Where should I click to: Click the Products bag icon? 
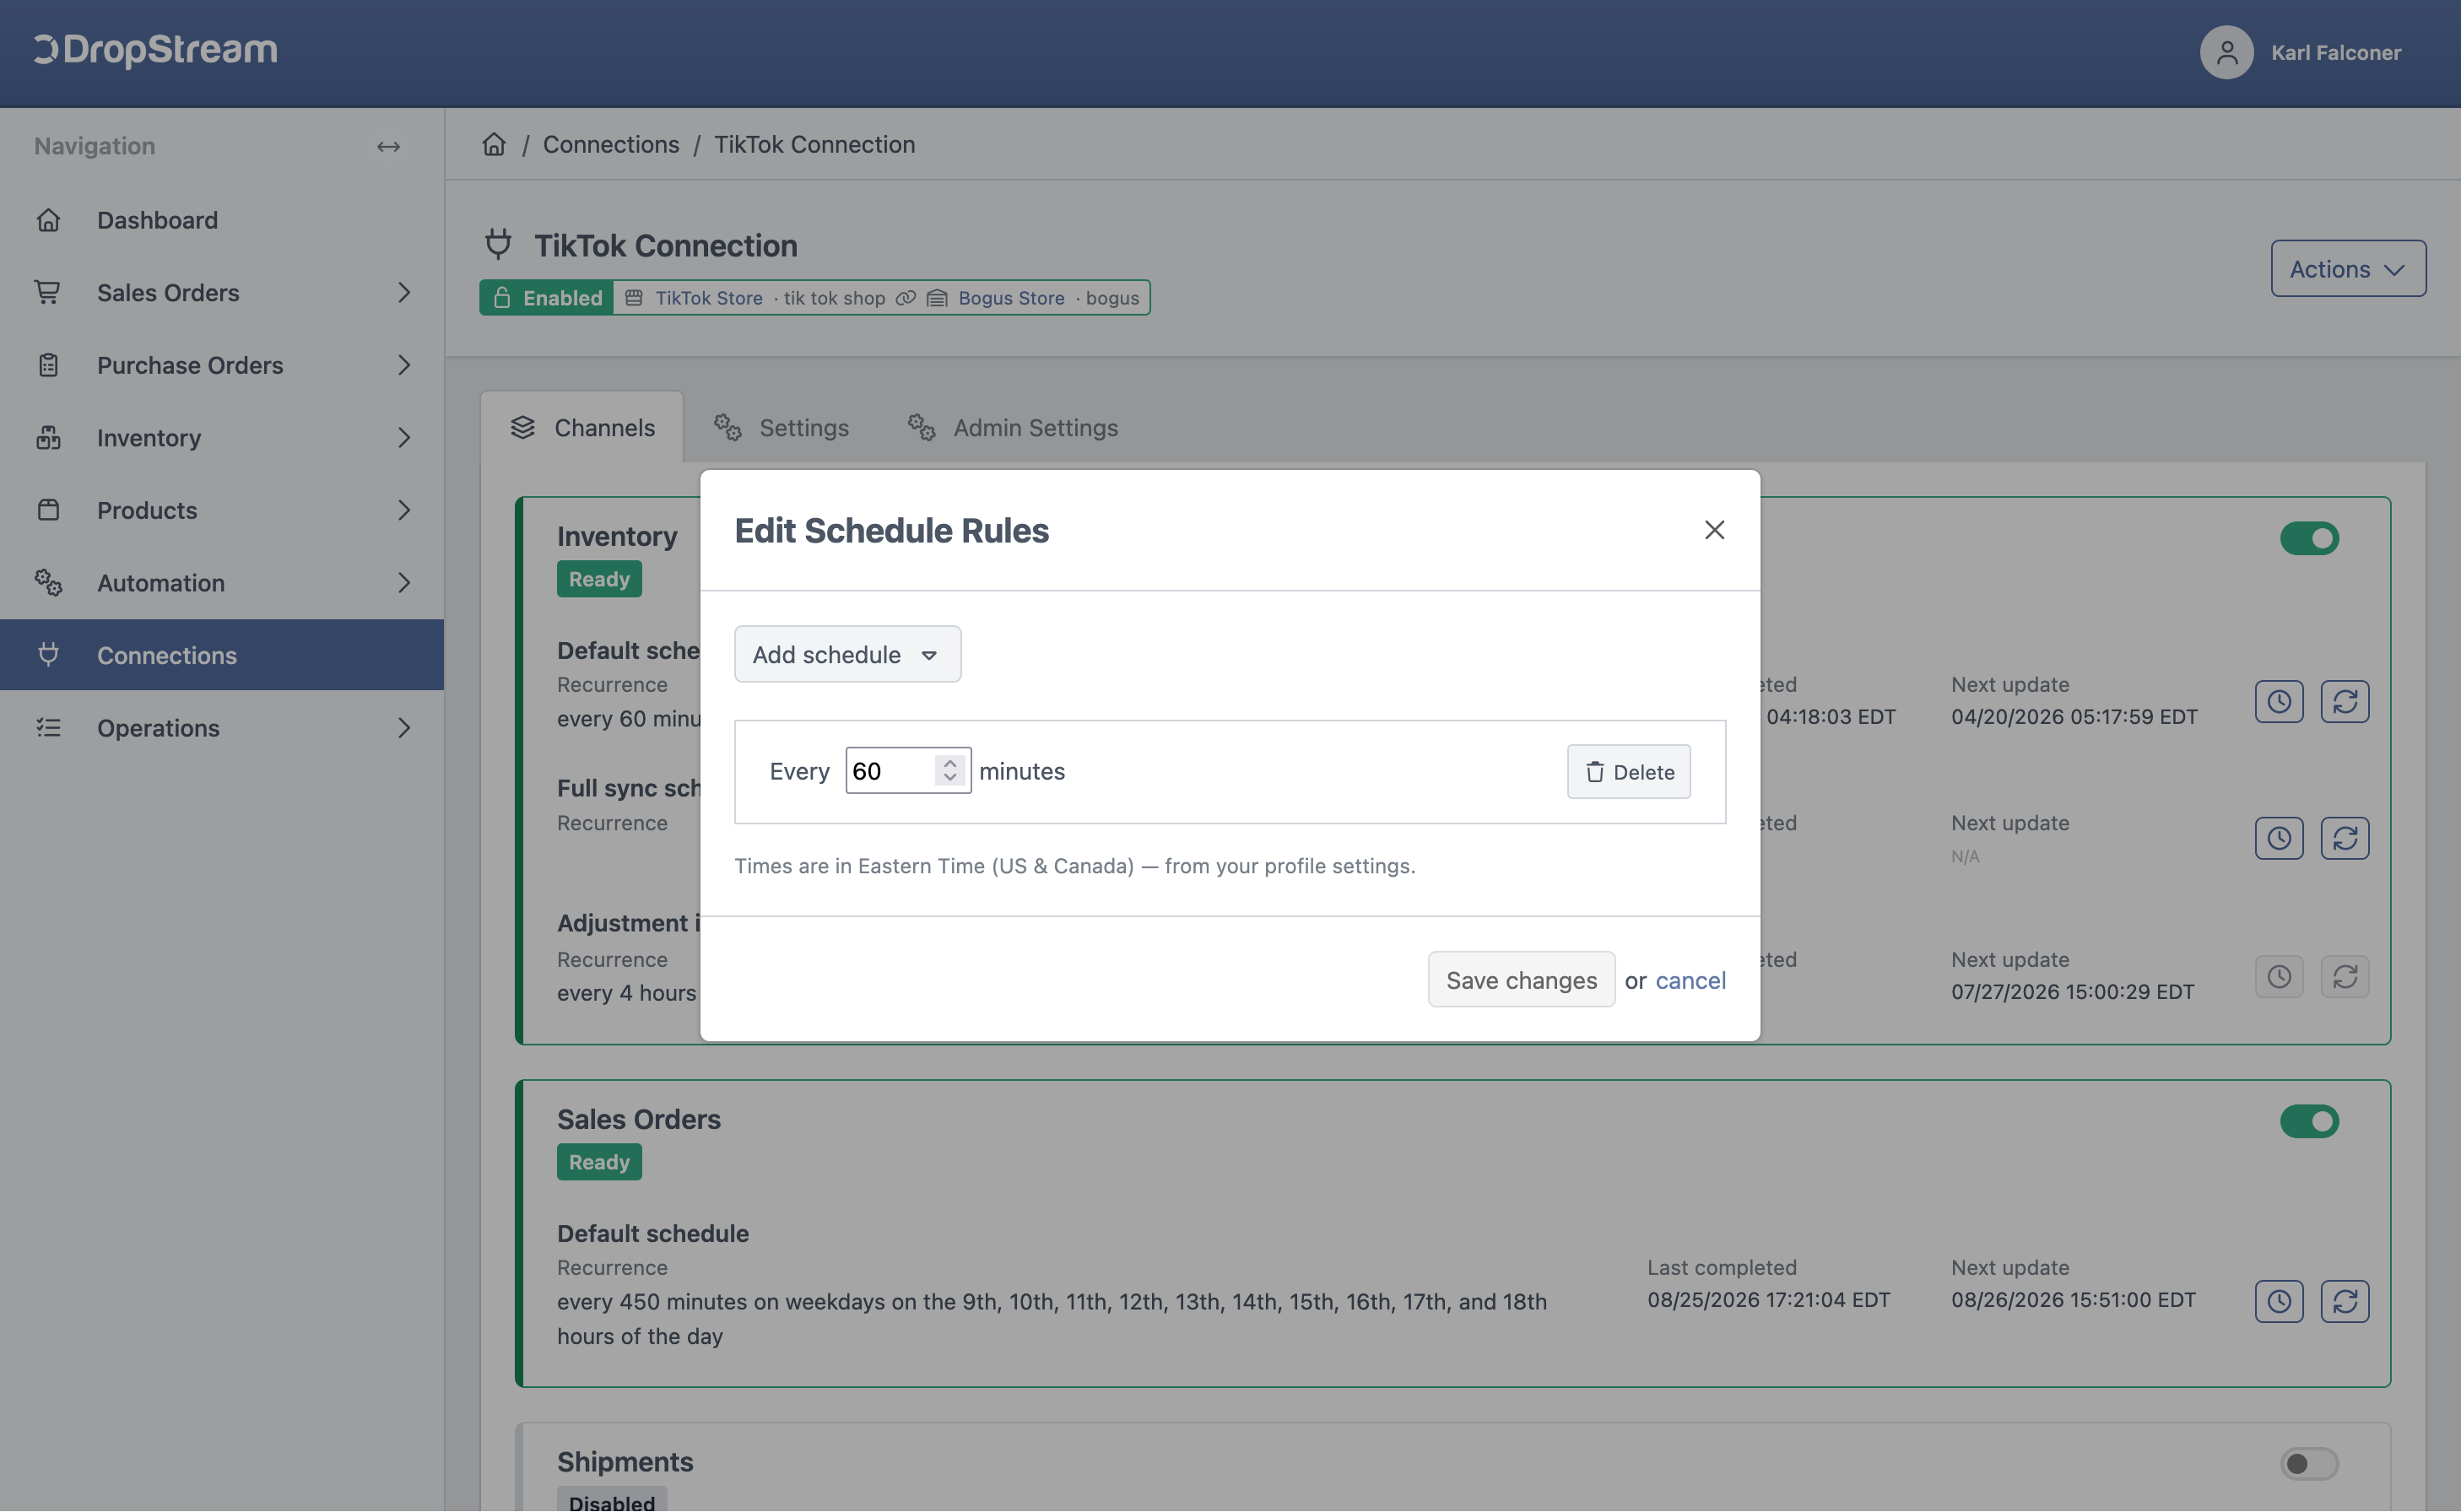[x=48, y=510]
